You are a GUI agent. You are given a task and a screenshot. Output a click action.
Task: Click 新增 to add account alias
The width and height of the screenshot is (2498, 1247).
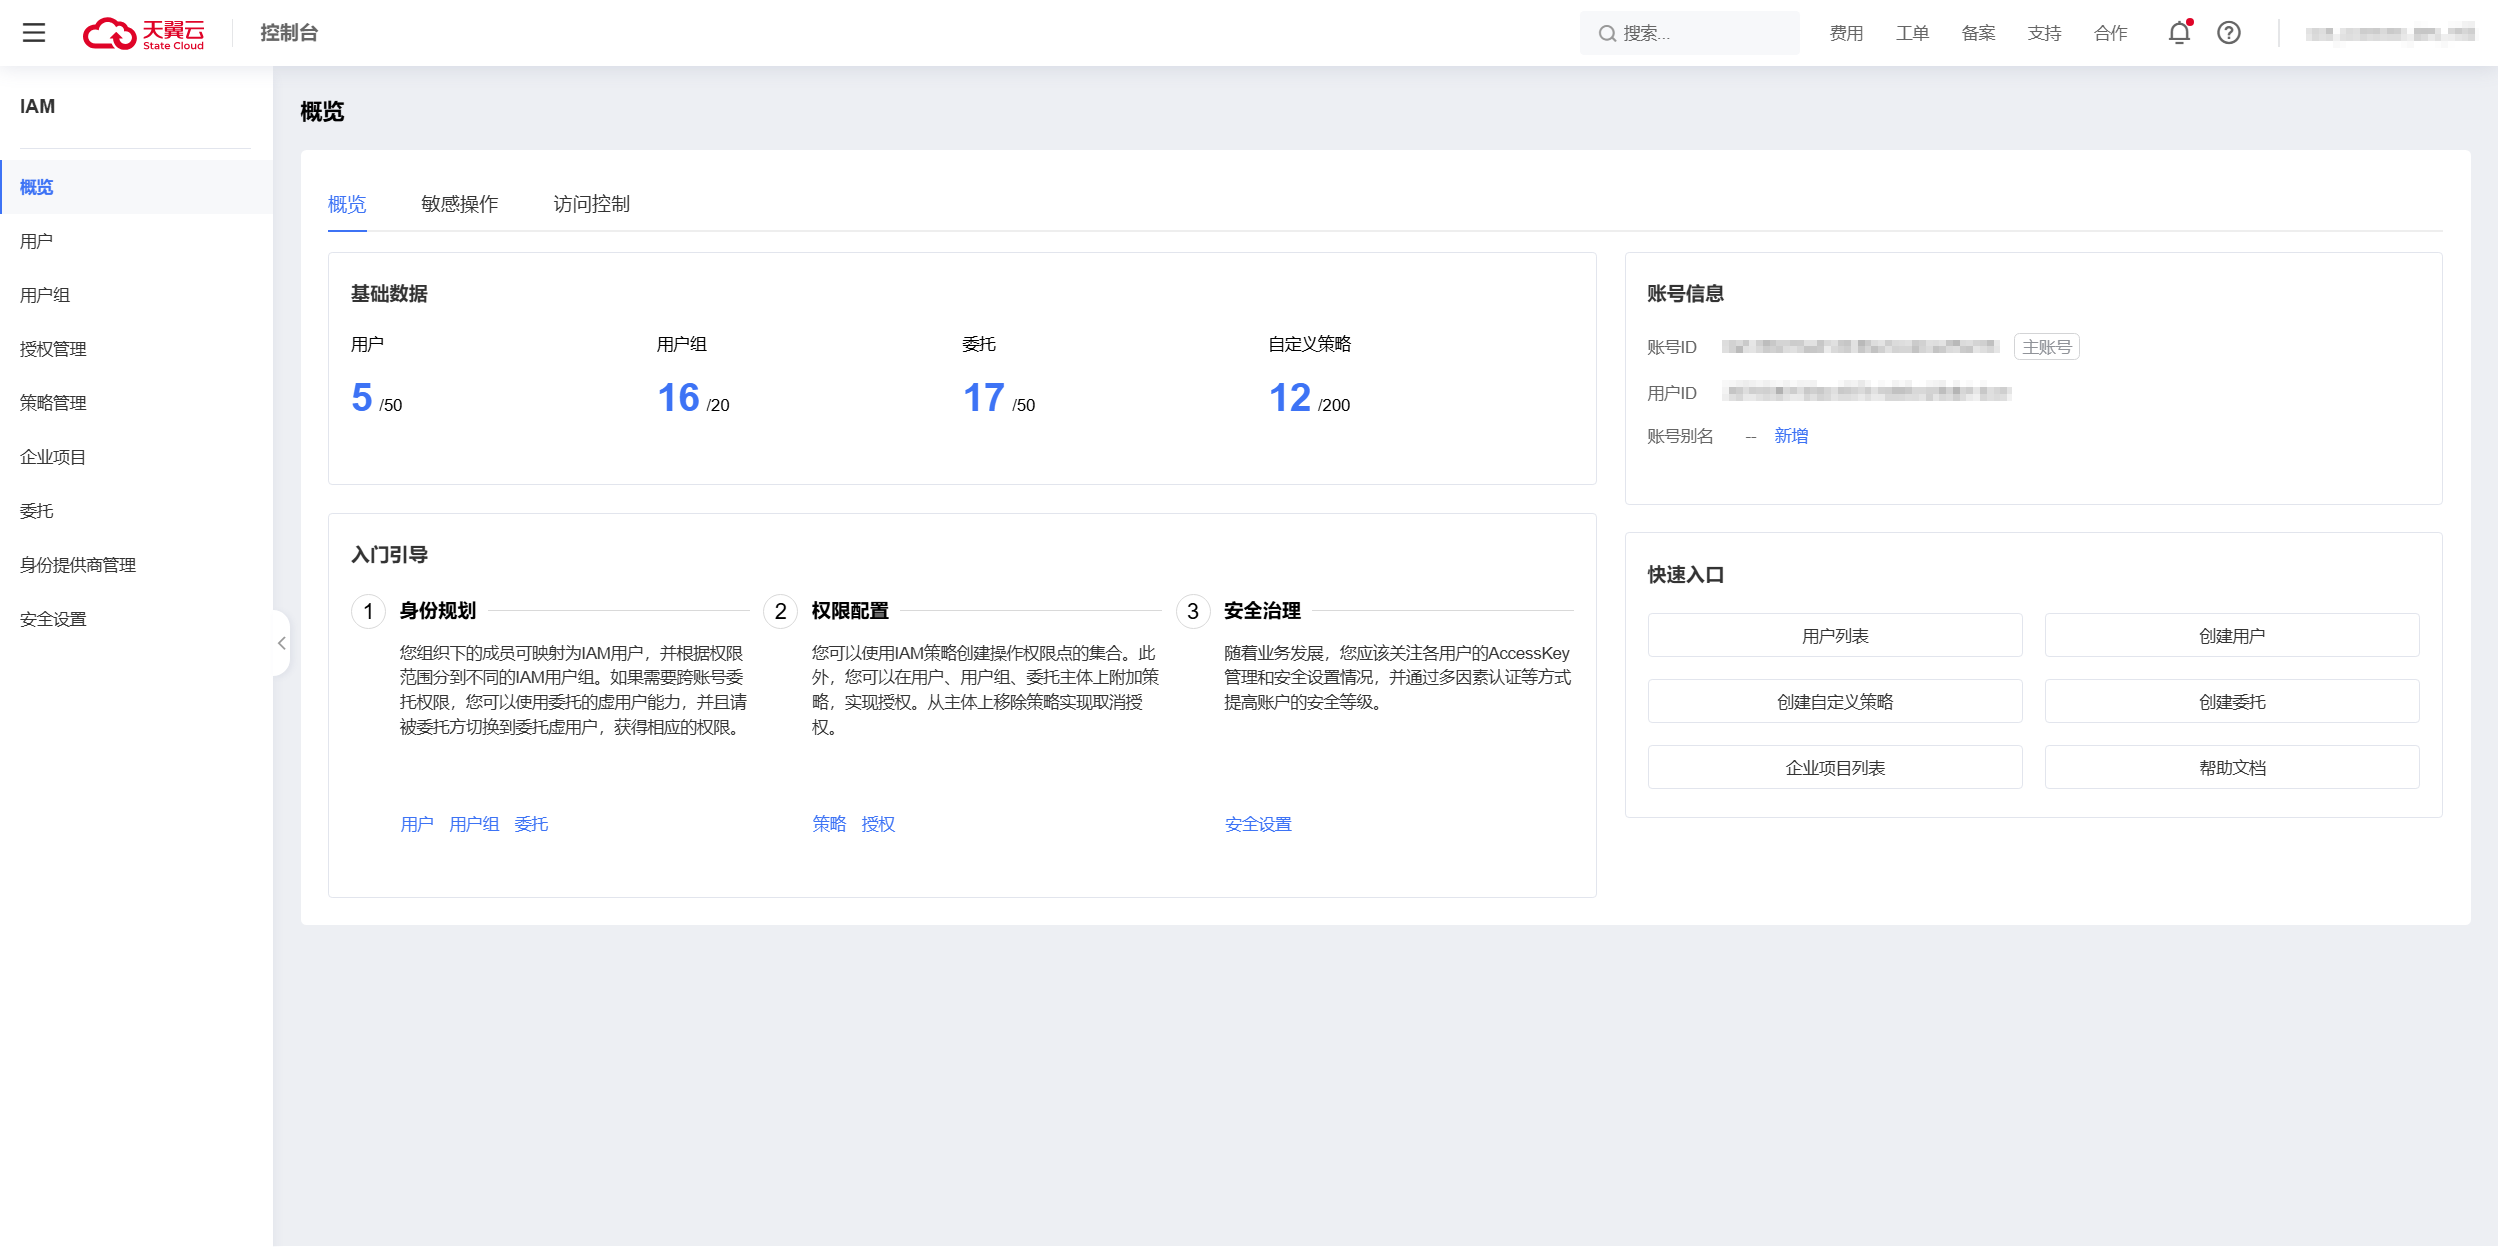click(1791, 436)
